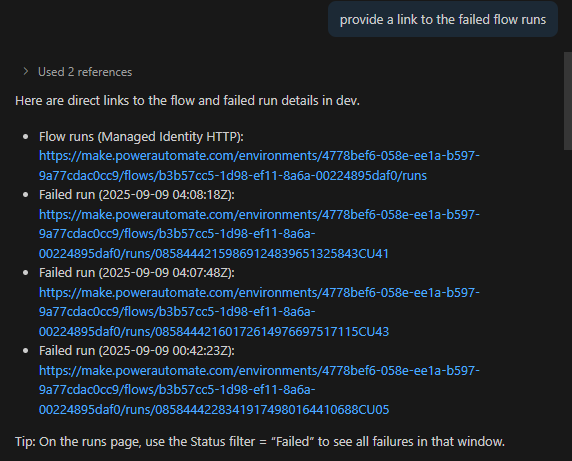This screenshot has width=572, height=461.
Task: Click the chat scrollbar thumb
Action: [x=568, y=101]
